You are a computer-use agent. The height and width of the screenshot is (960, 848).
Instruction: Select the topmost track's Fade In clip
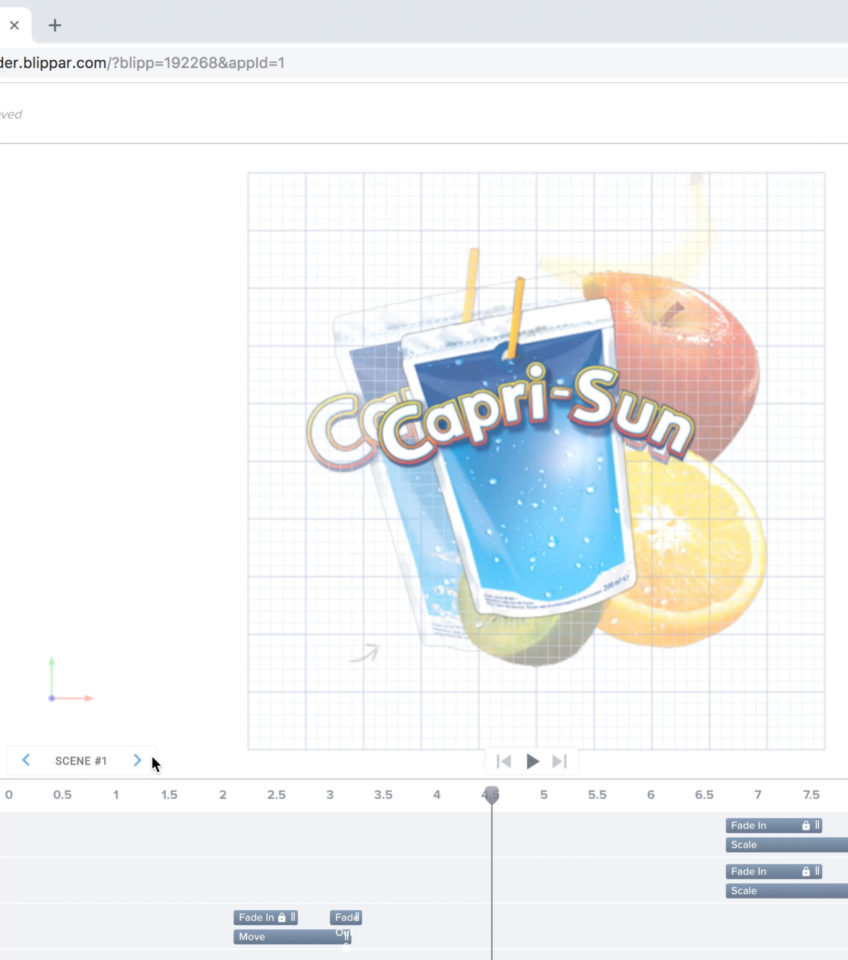773,825
